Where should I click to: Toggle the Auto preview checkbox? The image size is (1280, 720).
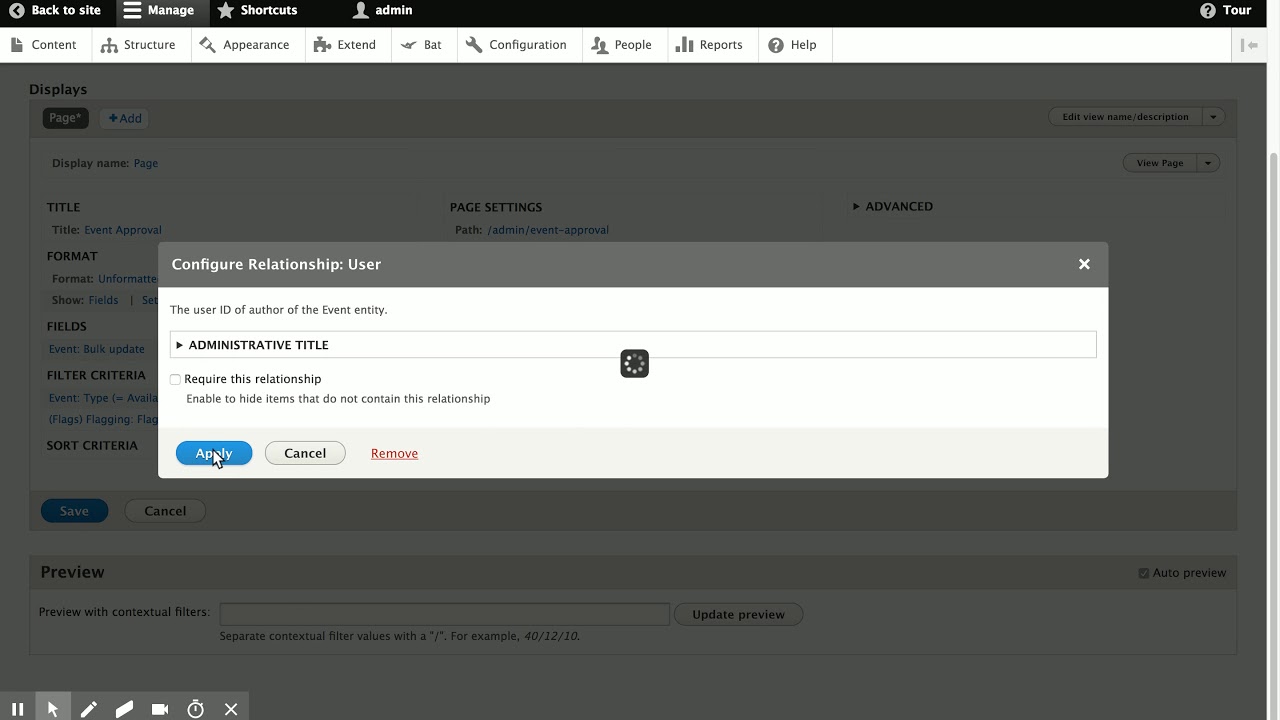click(1143, 573)
